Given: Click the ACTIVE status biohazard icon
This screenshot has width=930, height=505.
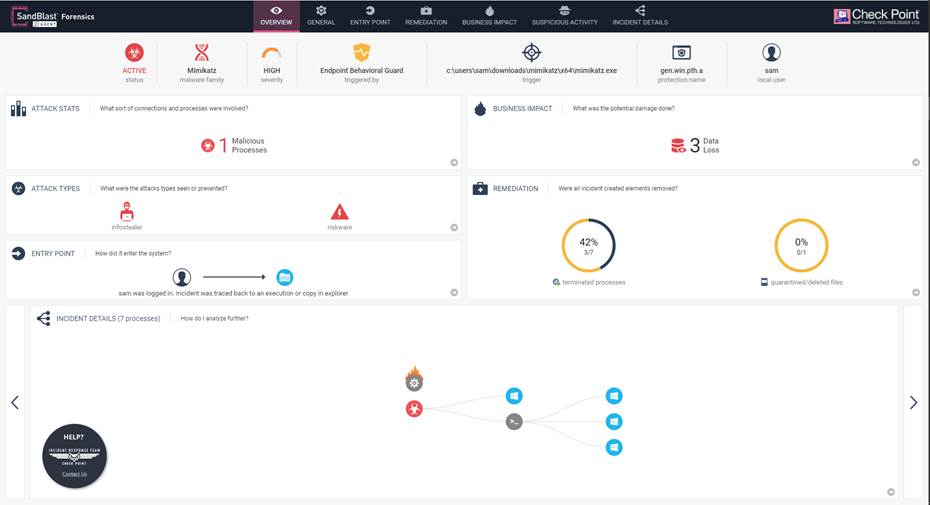Looking at the screenshot, I should 134,53.
